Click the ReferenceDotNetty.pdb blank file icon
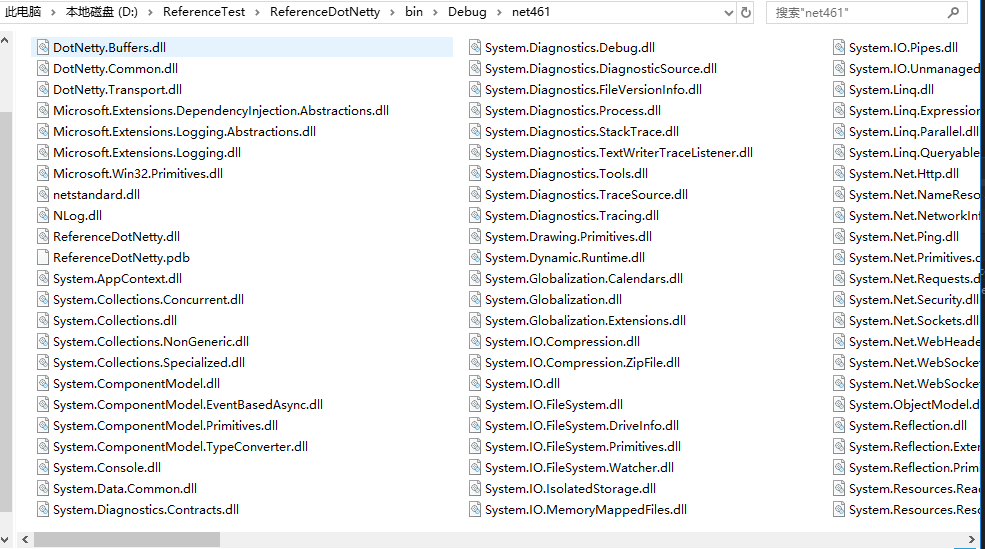Screen dimensions: 985x549 43,258
